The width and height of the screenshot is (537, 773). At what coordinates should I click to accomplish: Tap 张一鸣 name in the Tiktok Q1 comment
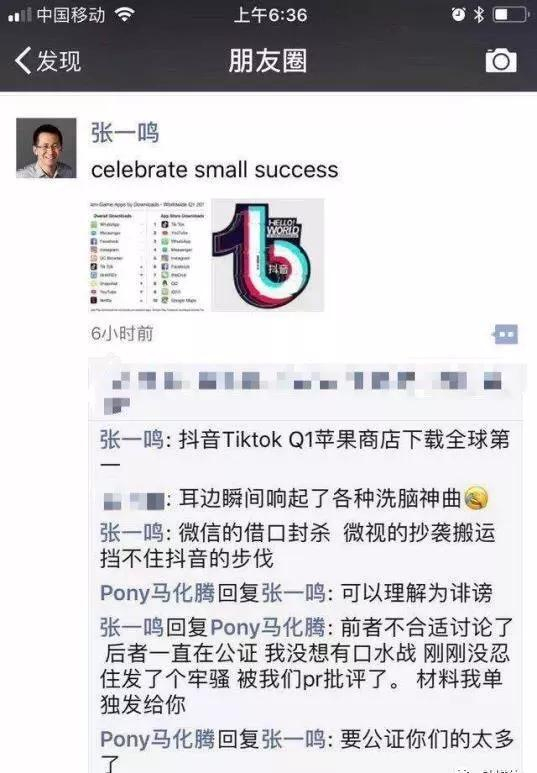point(131,439)
